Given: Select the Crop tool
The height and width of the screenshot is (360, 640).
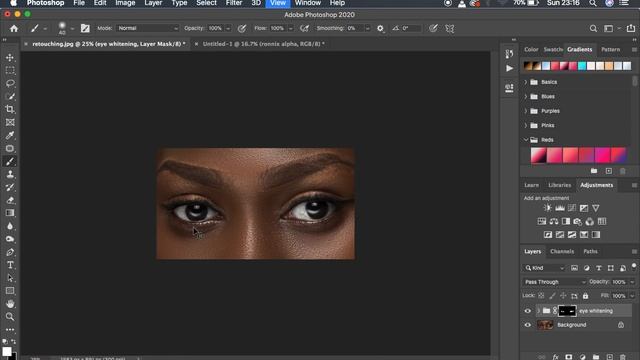Looking at the screenshot, I should click(x=10, y=109).
